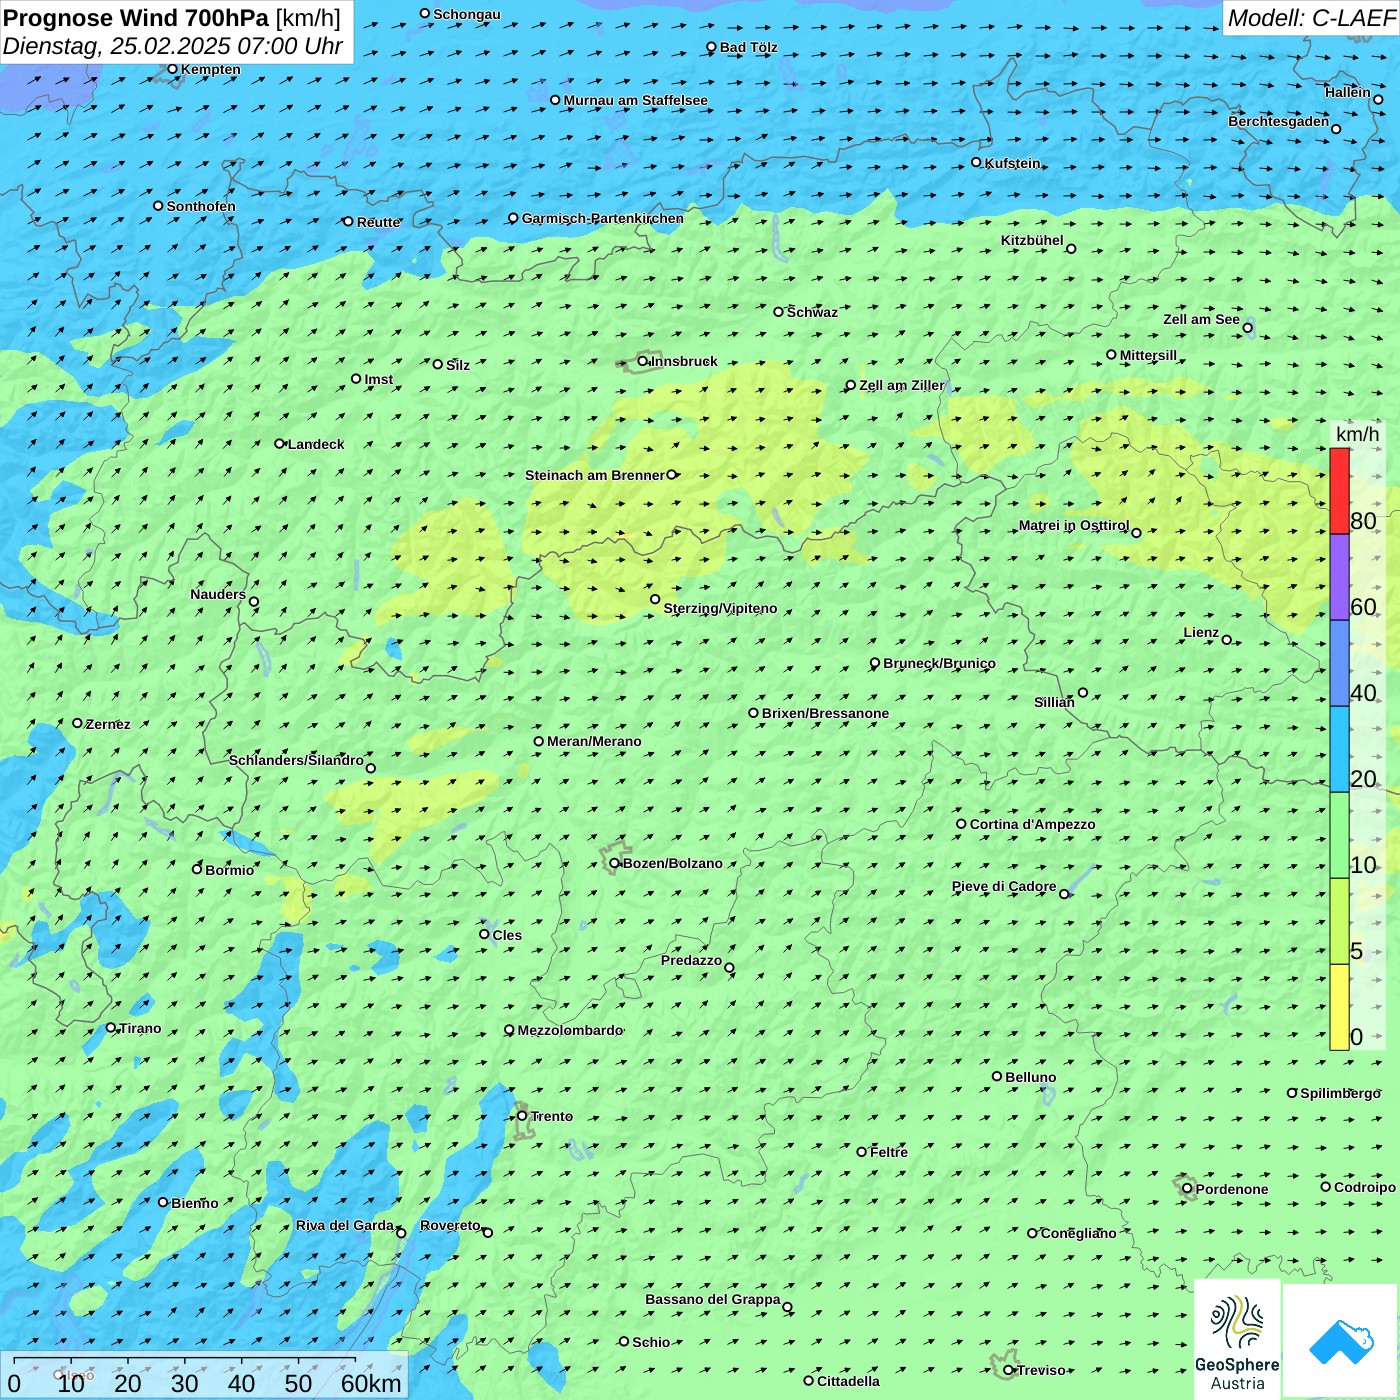The image size is (1400, 1400).
Task: Click the 'Modell: C-LAEF' label
Action: pyautogui.click(x=1310, y=18)
